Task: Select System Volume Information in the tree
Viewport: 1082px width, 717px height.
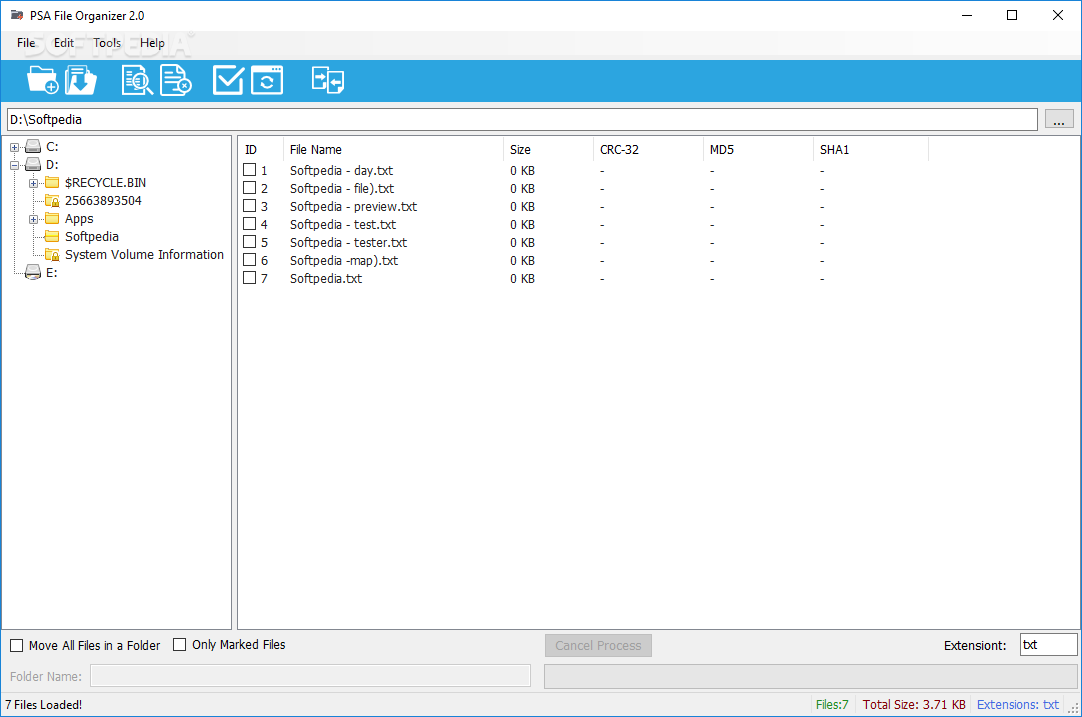Action: pos(144,255)
